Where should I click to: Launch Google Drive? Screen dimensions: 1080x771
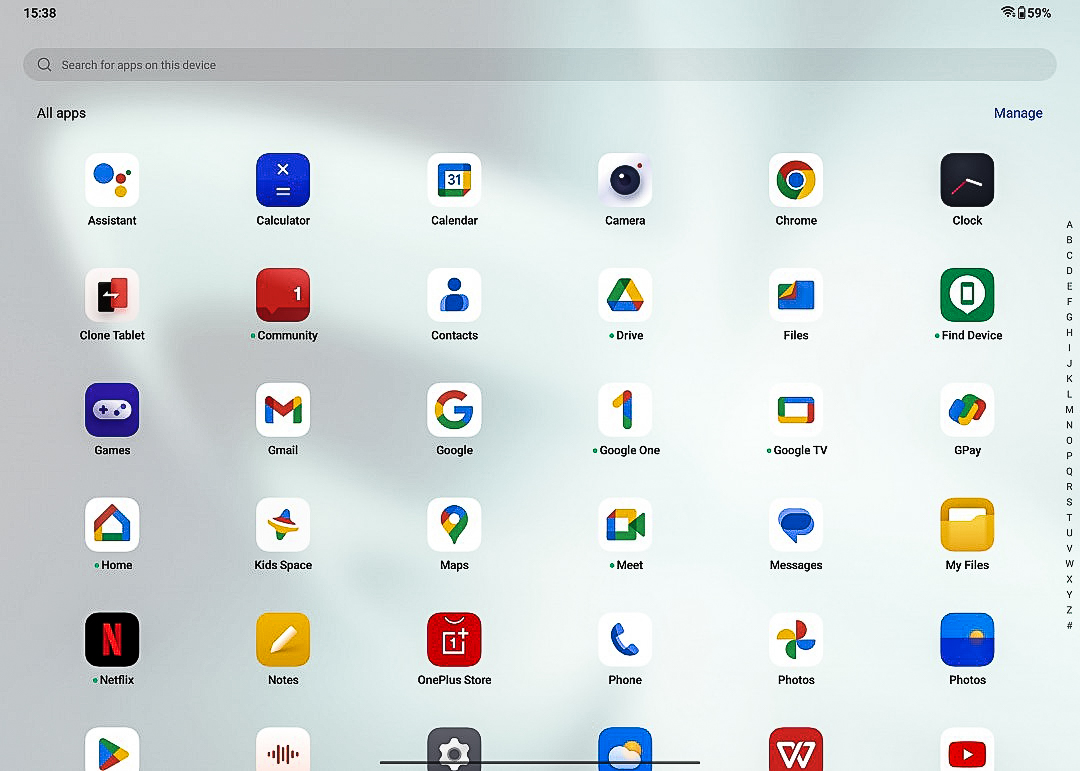tap(625, 295)
